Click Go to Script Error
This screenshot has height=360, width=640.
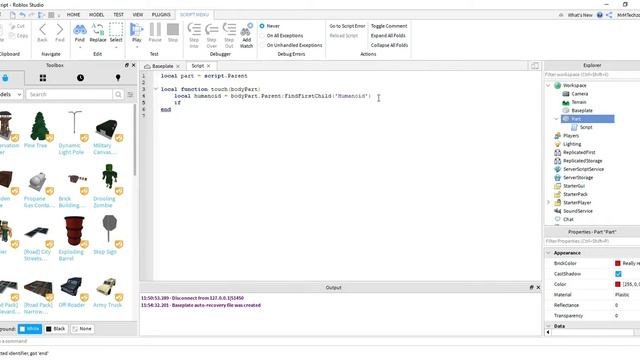pos(347,26)
